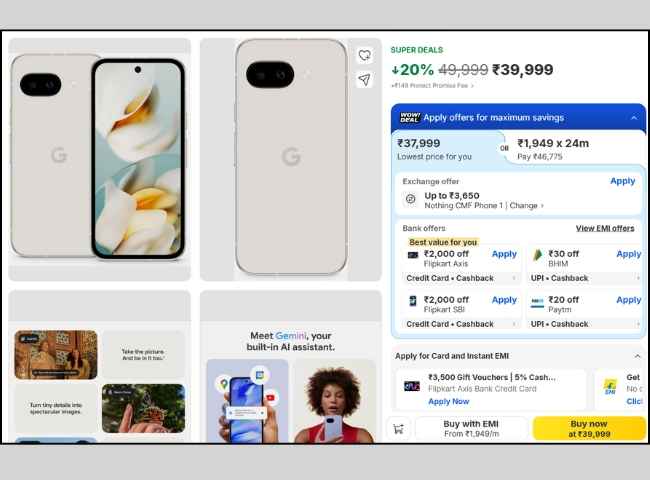Viewport: 650px width, 480px height.
Task: Apply the ₹30 off BHIM offer
Action: [628, 254]
